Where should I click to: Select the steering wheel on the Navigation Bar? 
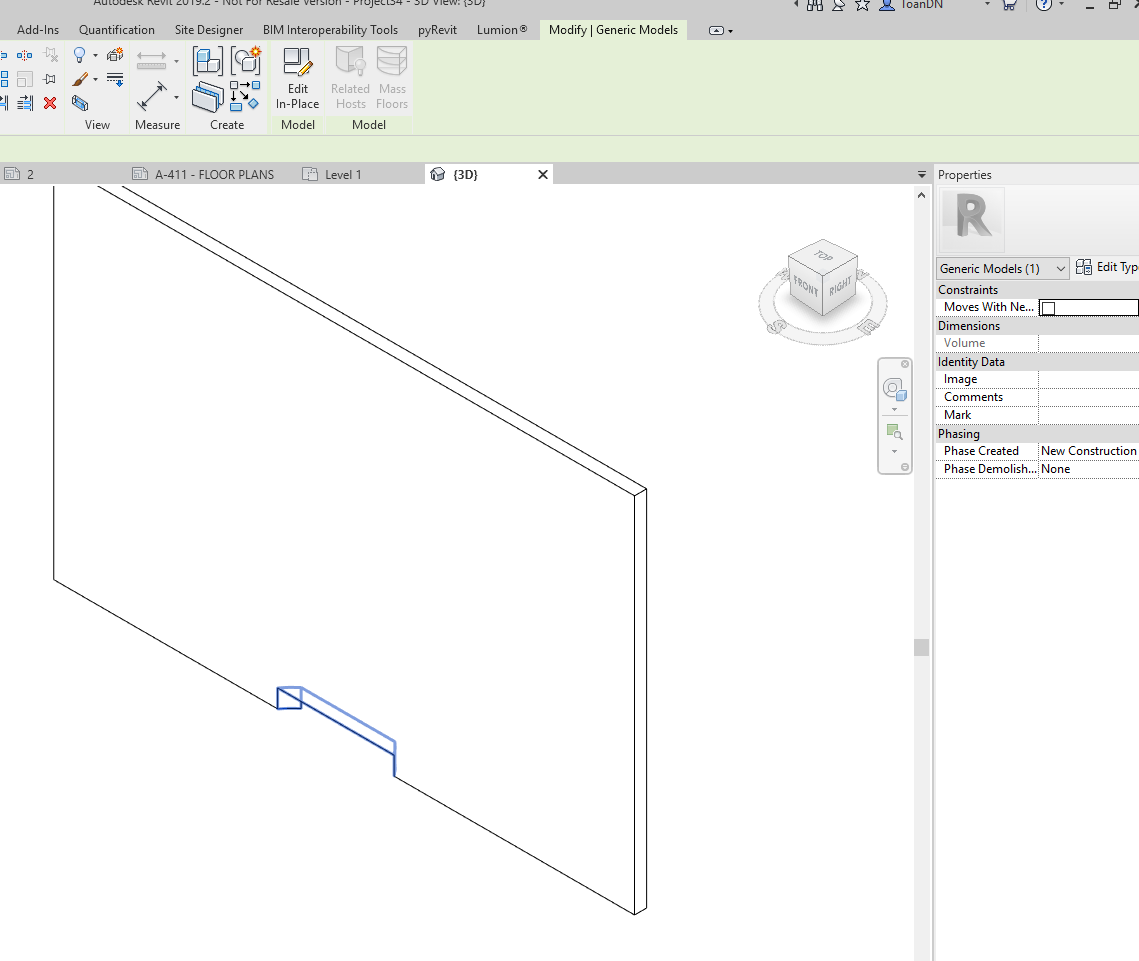click(x=893, y=388)
